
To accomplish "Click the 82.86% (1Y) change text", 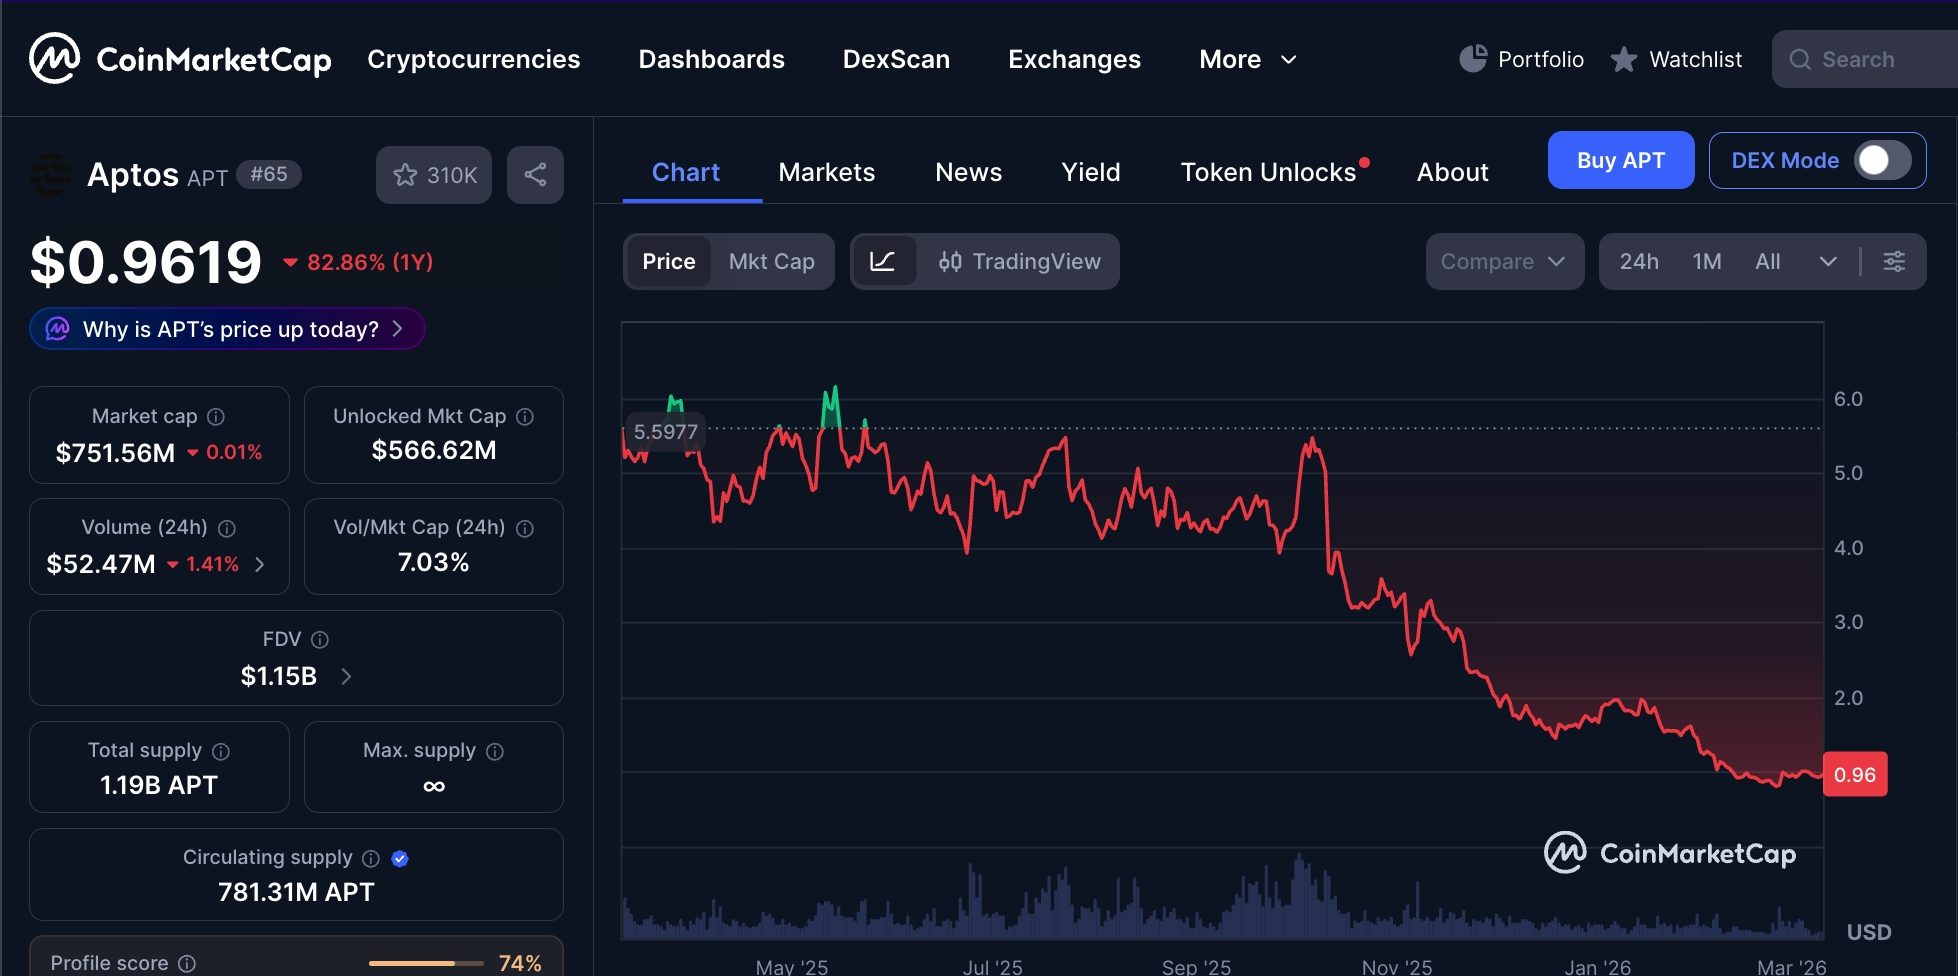I will point(370,262).
